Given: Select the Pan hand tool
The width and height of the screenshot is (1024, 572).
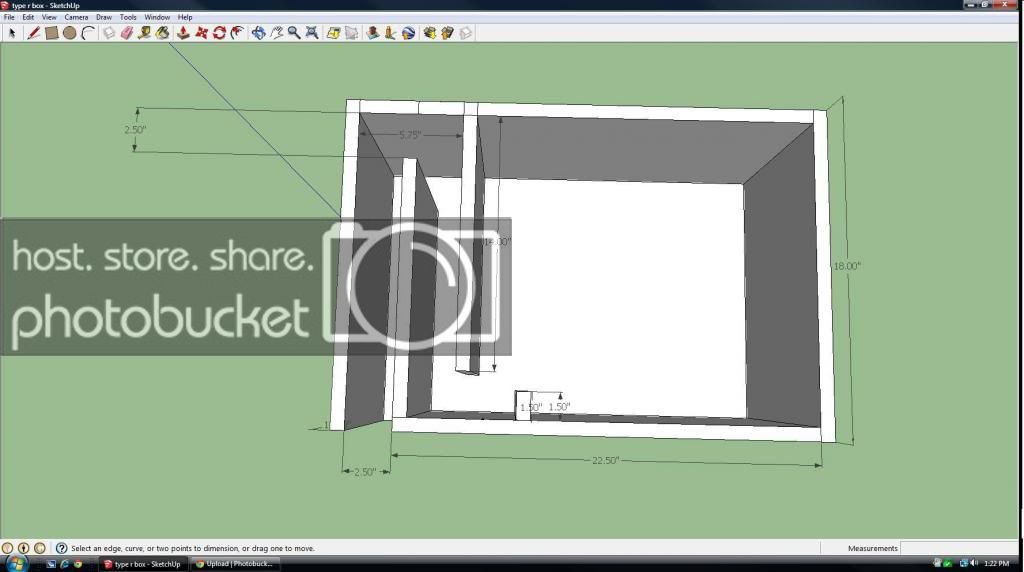Looking at the screenshot, I should (276, 33).
